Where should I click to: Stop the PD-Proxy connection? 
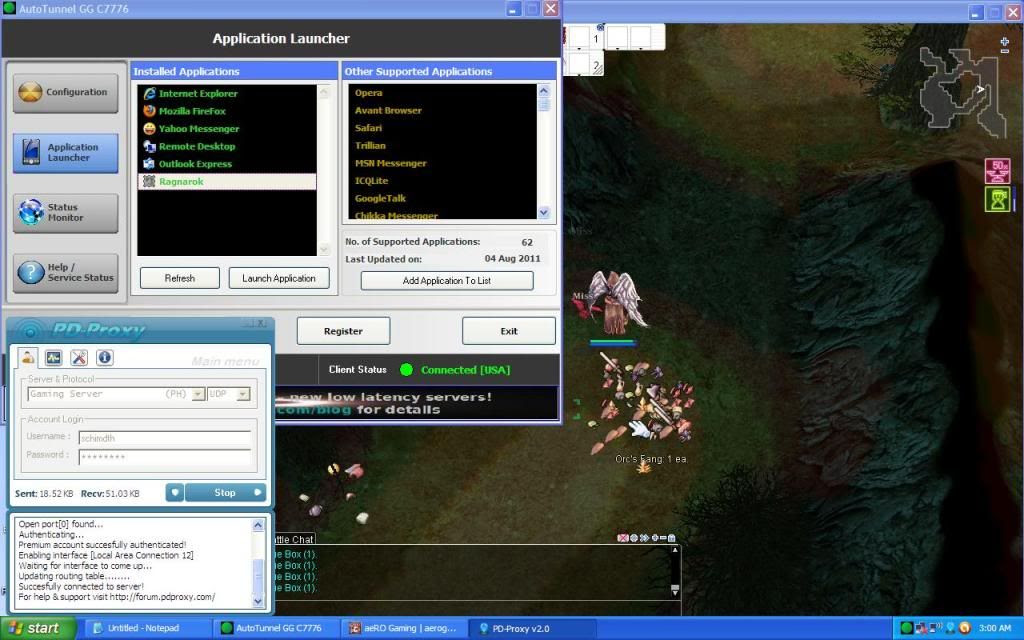225,492
